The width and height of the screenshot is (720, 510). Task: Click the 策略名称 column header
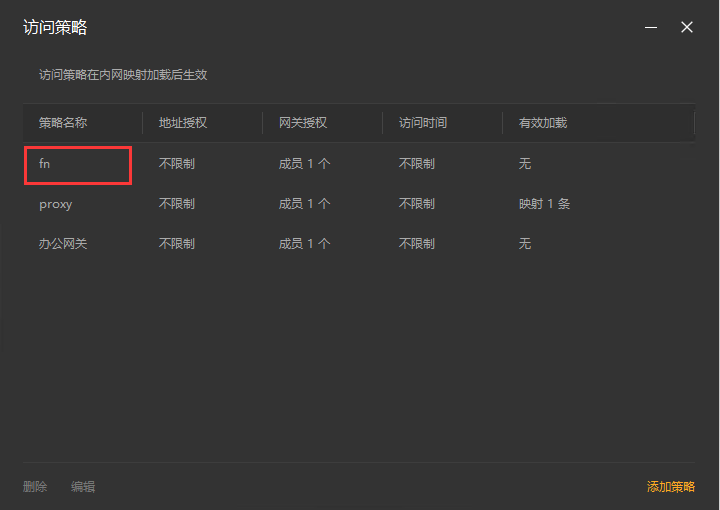pyautogui.click(x=63, y=123)
